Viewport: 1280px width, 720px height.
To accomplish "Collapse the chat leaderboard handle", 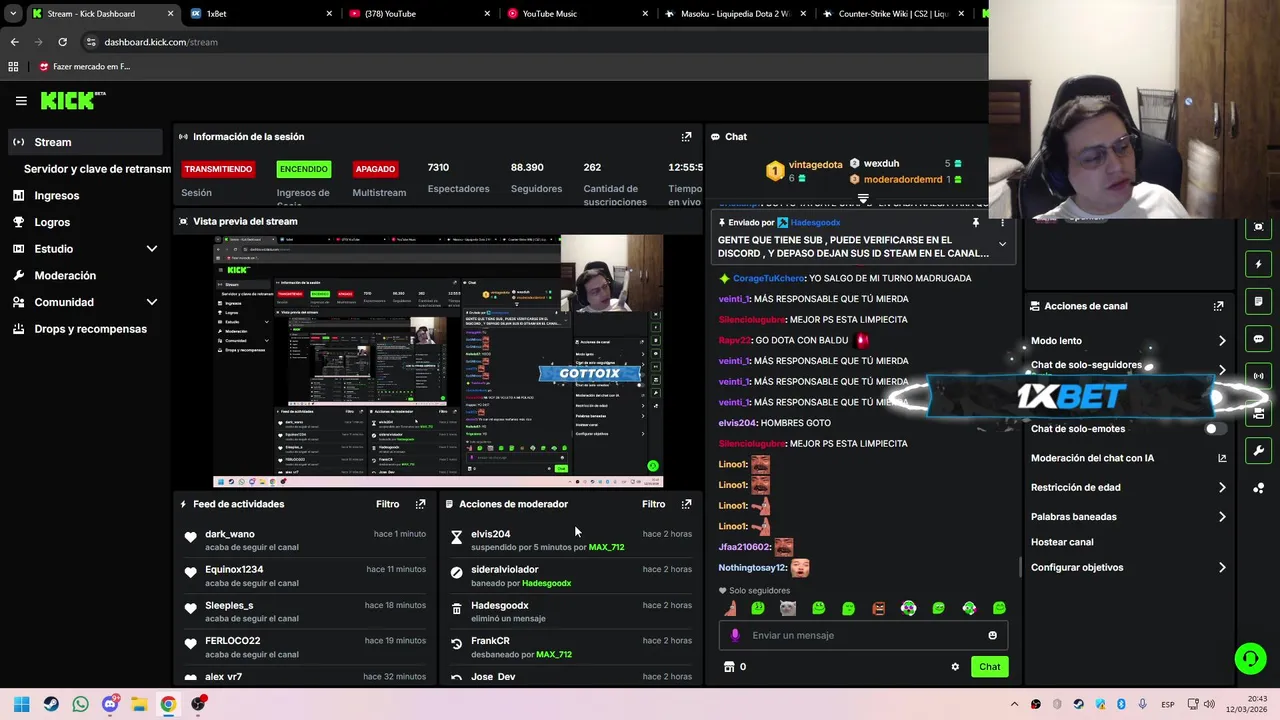I will tap(863, 199).
